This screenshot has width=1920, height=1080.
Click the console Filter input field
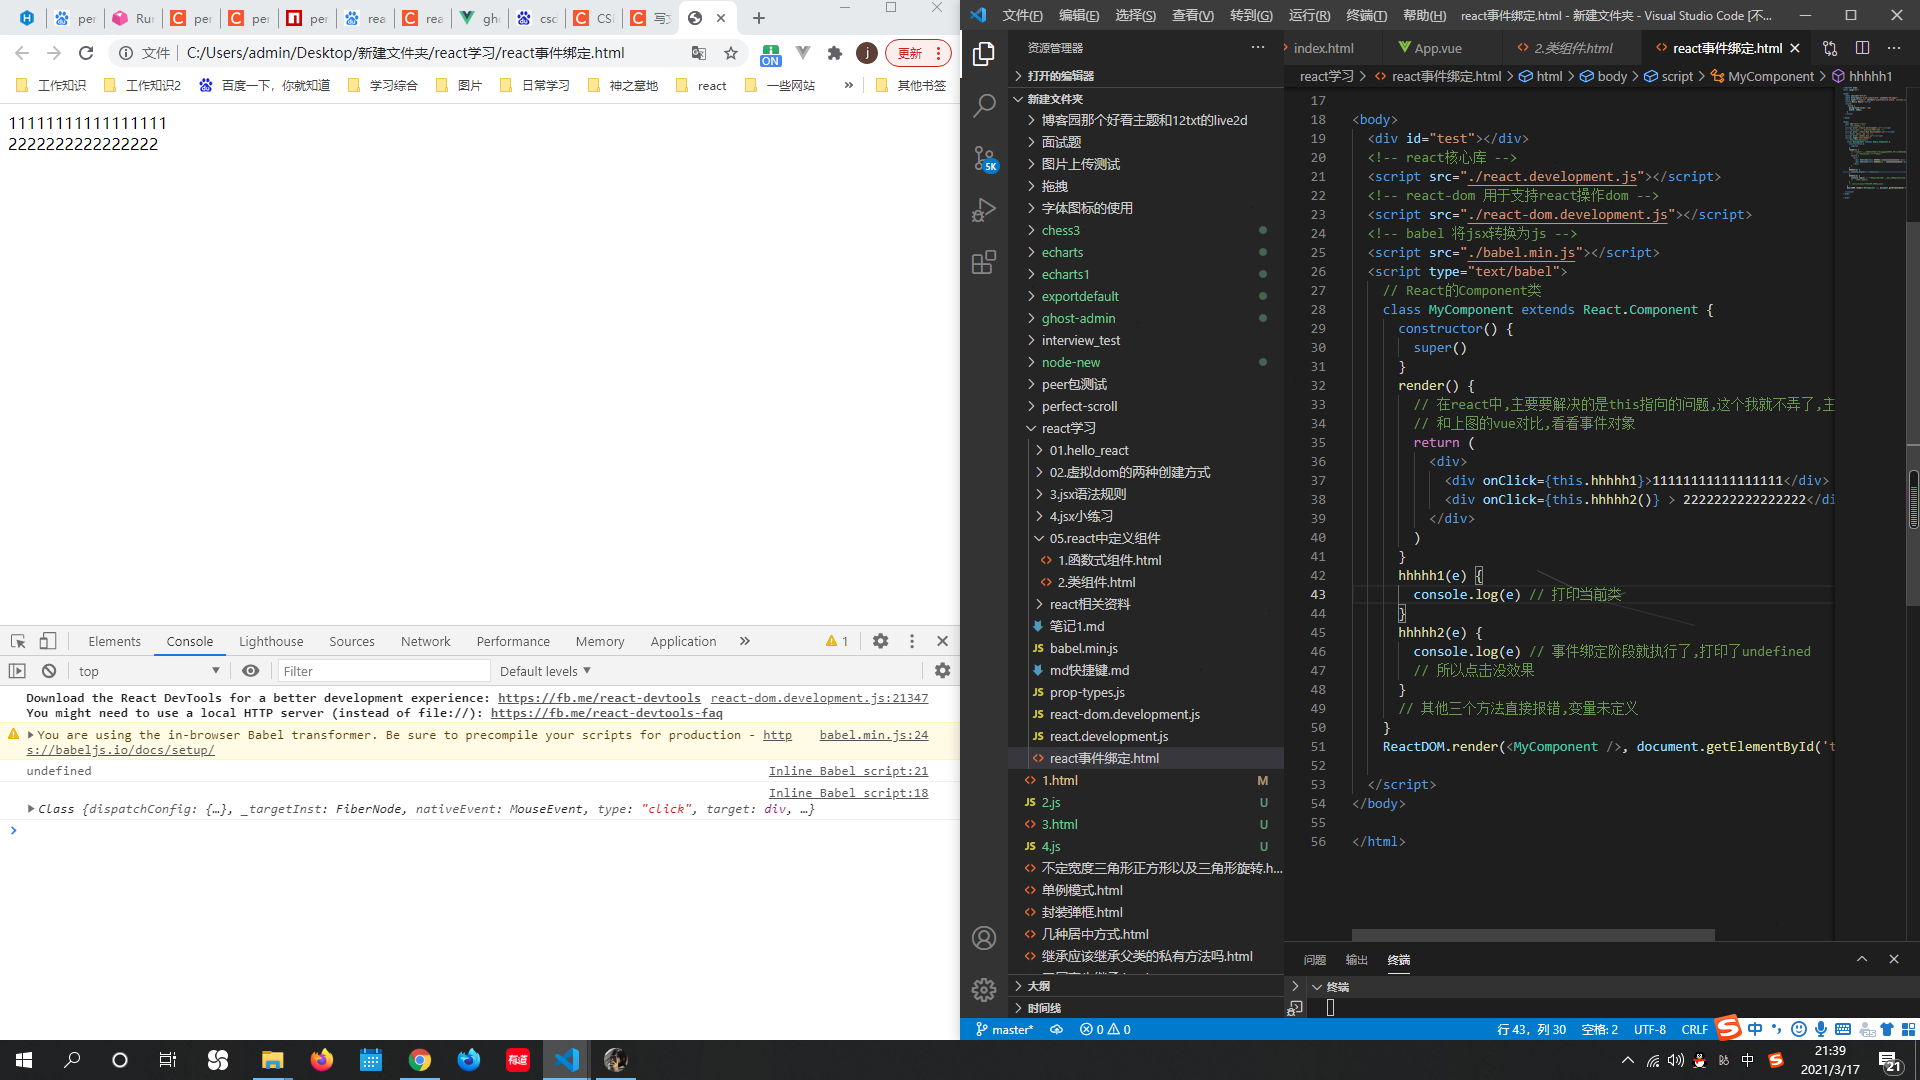[383, 671]
